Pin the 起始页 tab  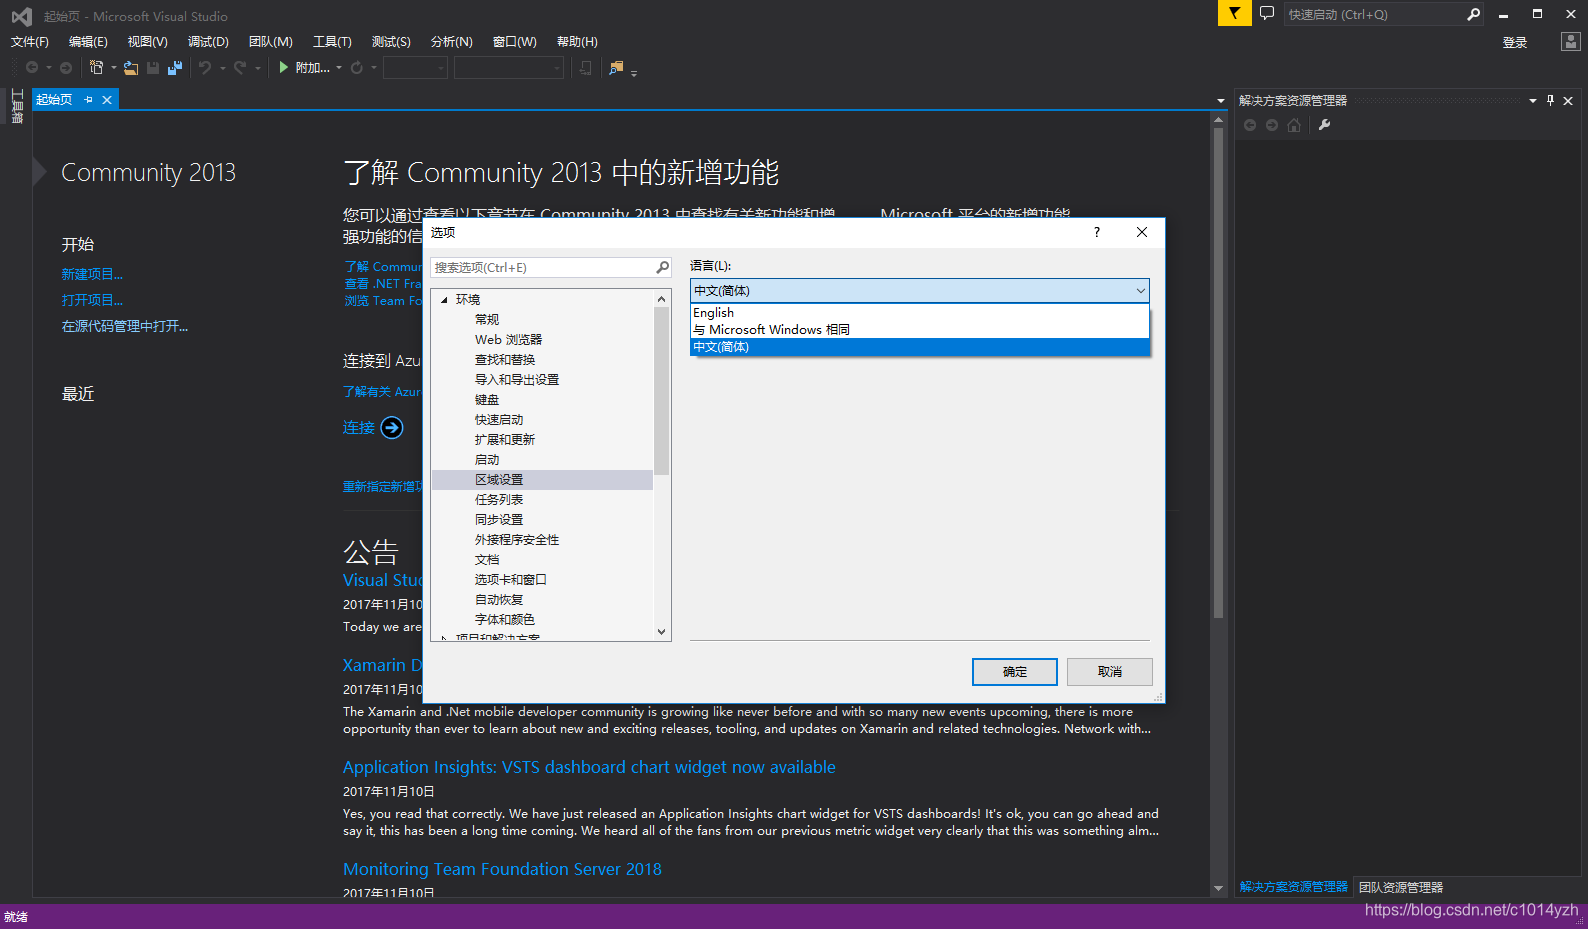point(89,100)
